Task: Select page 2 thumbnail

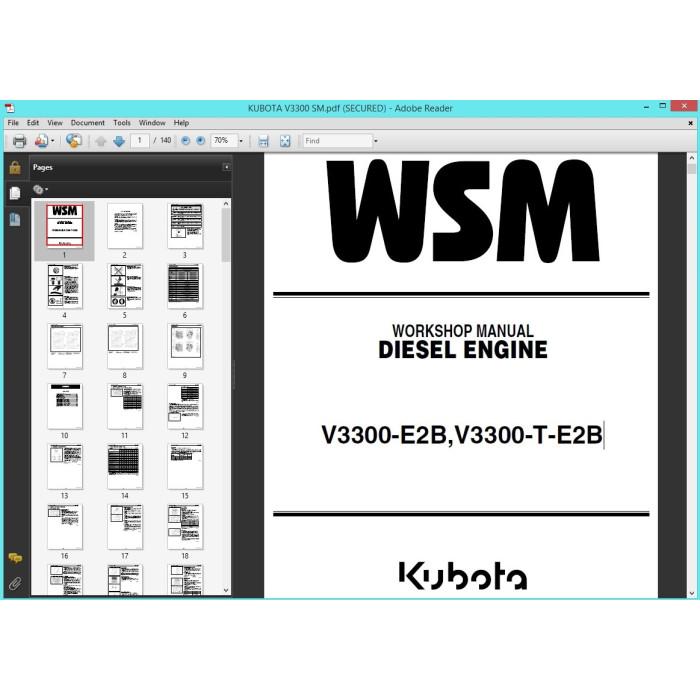Action: click(125, 226)
